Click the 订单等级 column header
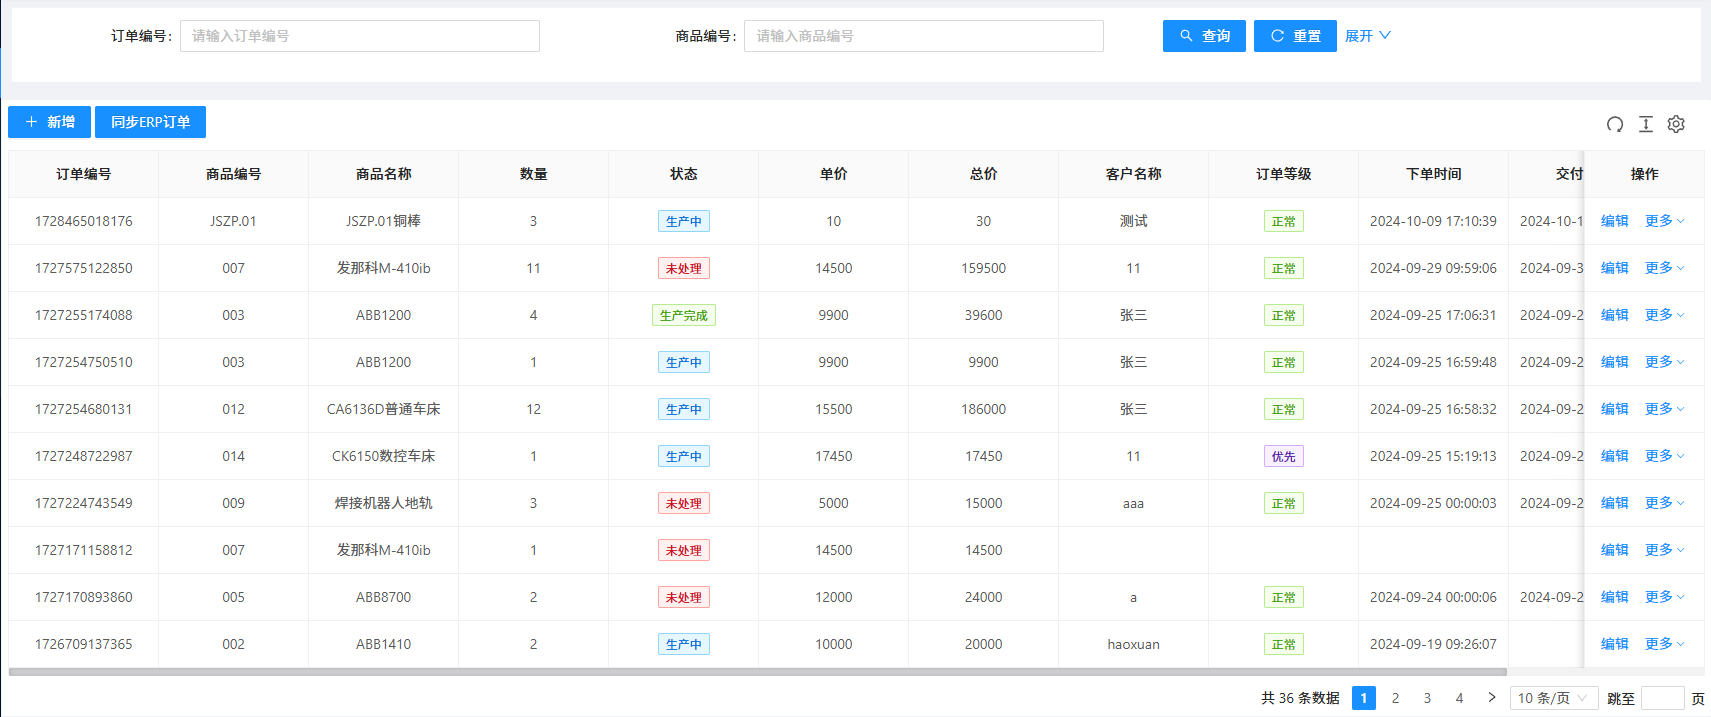Screen dimensions: 1711x717 1284,174
